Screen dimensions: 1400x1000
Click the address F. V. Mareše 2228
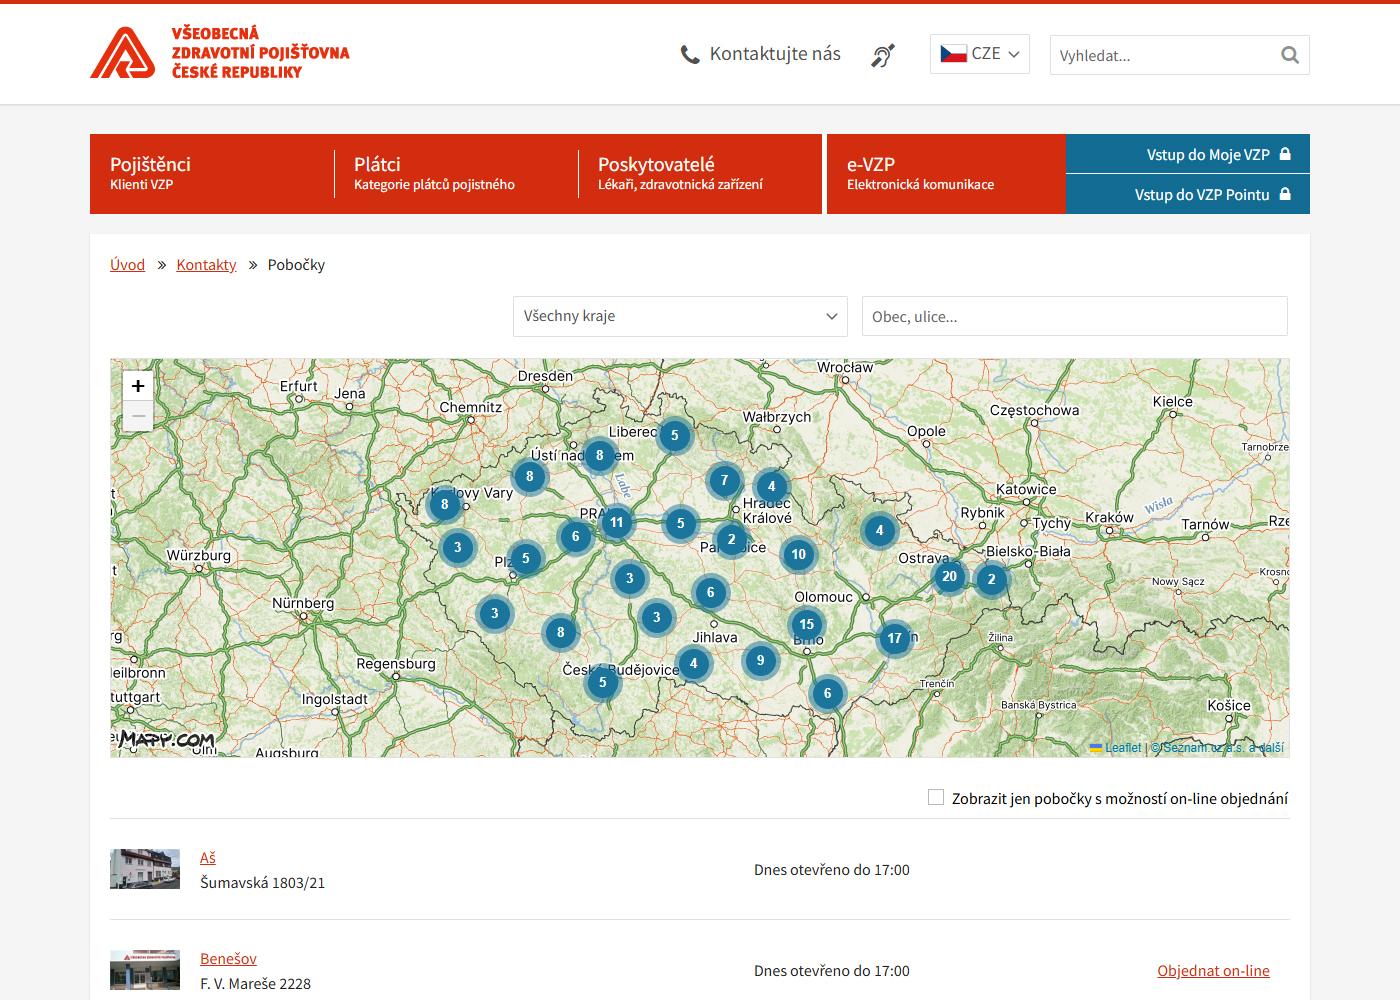tap(255, 984)
